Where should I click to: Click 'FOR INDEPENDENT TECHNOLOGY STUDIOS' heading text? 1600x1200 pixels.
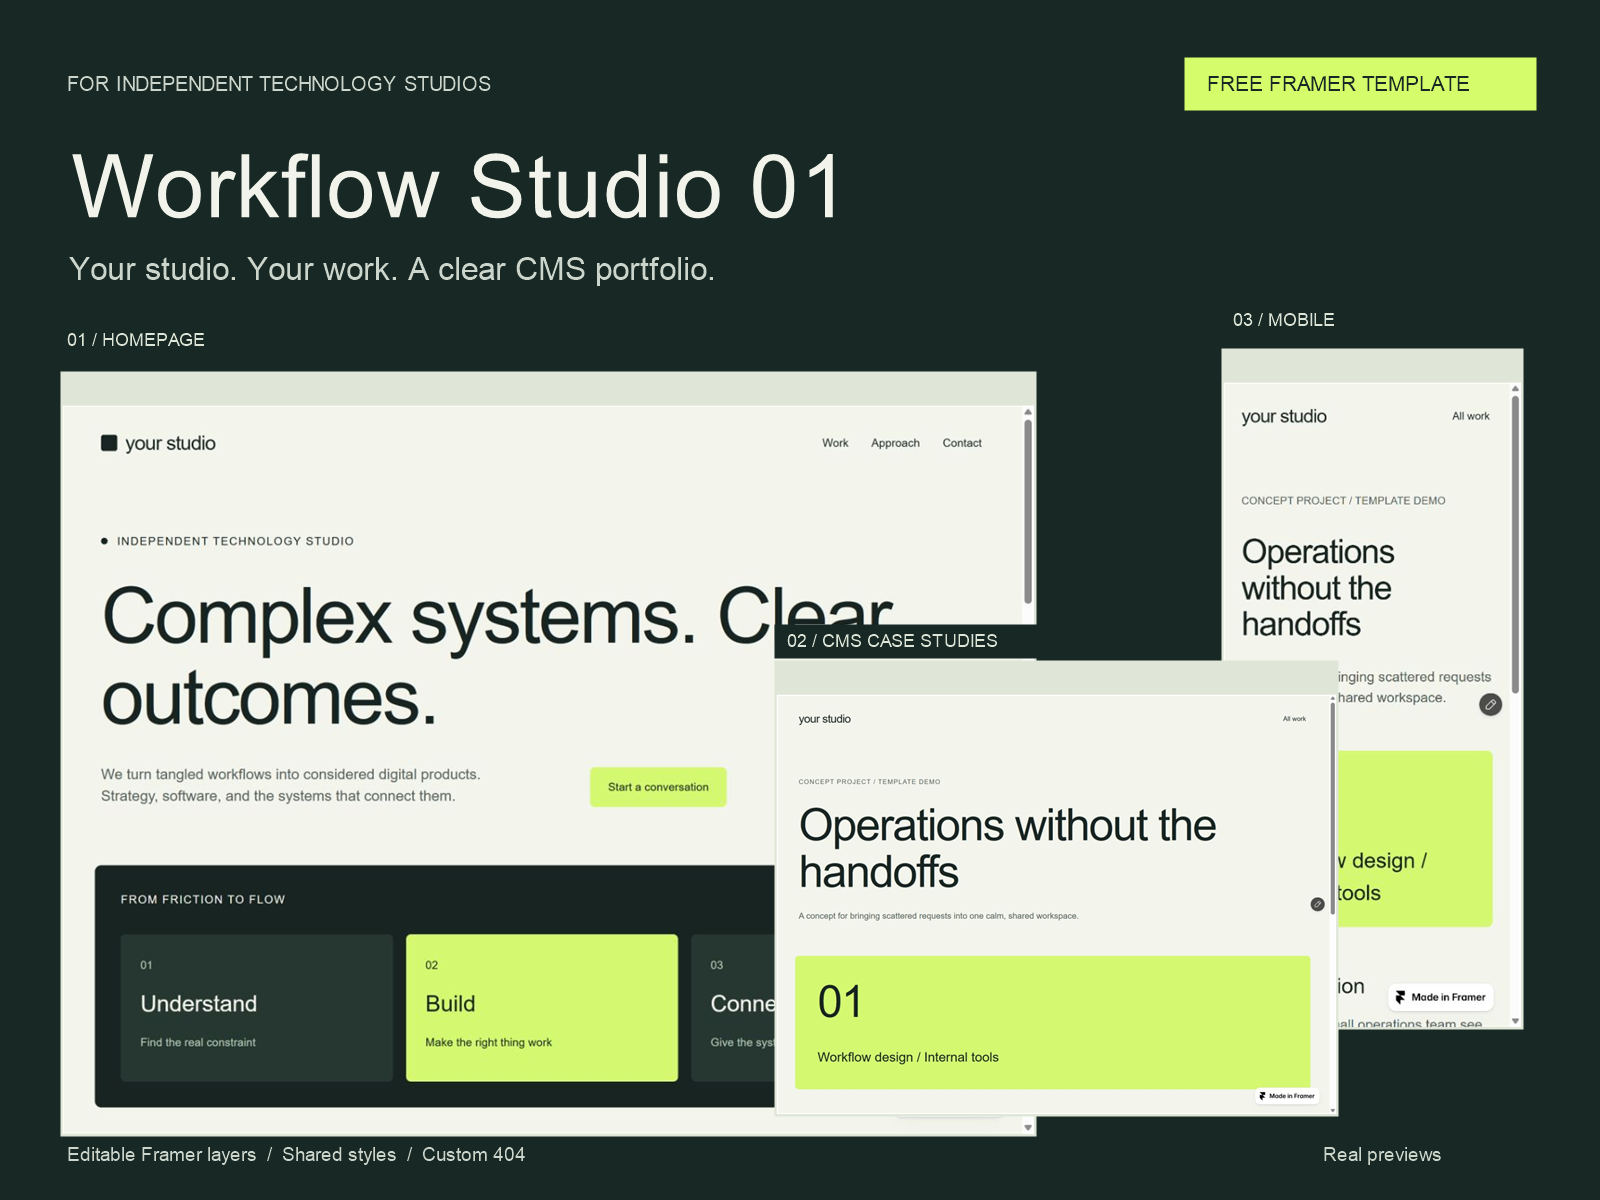279,84
